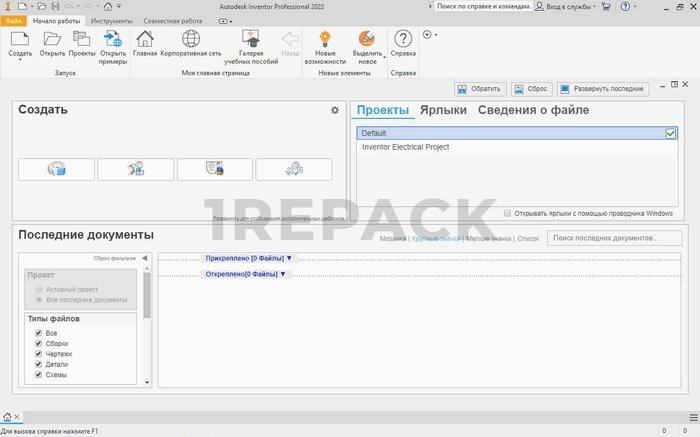700x437 pixels.
Task: Open Create panel settings gear
Action: (335, 111)
